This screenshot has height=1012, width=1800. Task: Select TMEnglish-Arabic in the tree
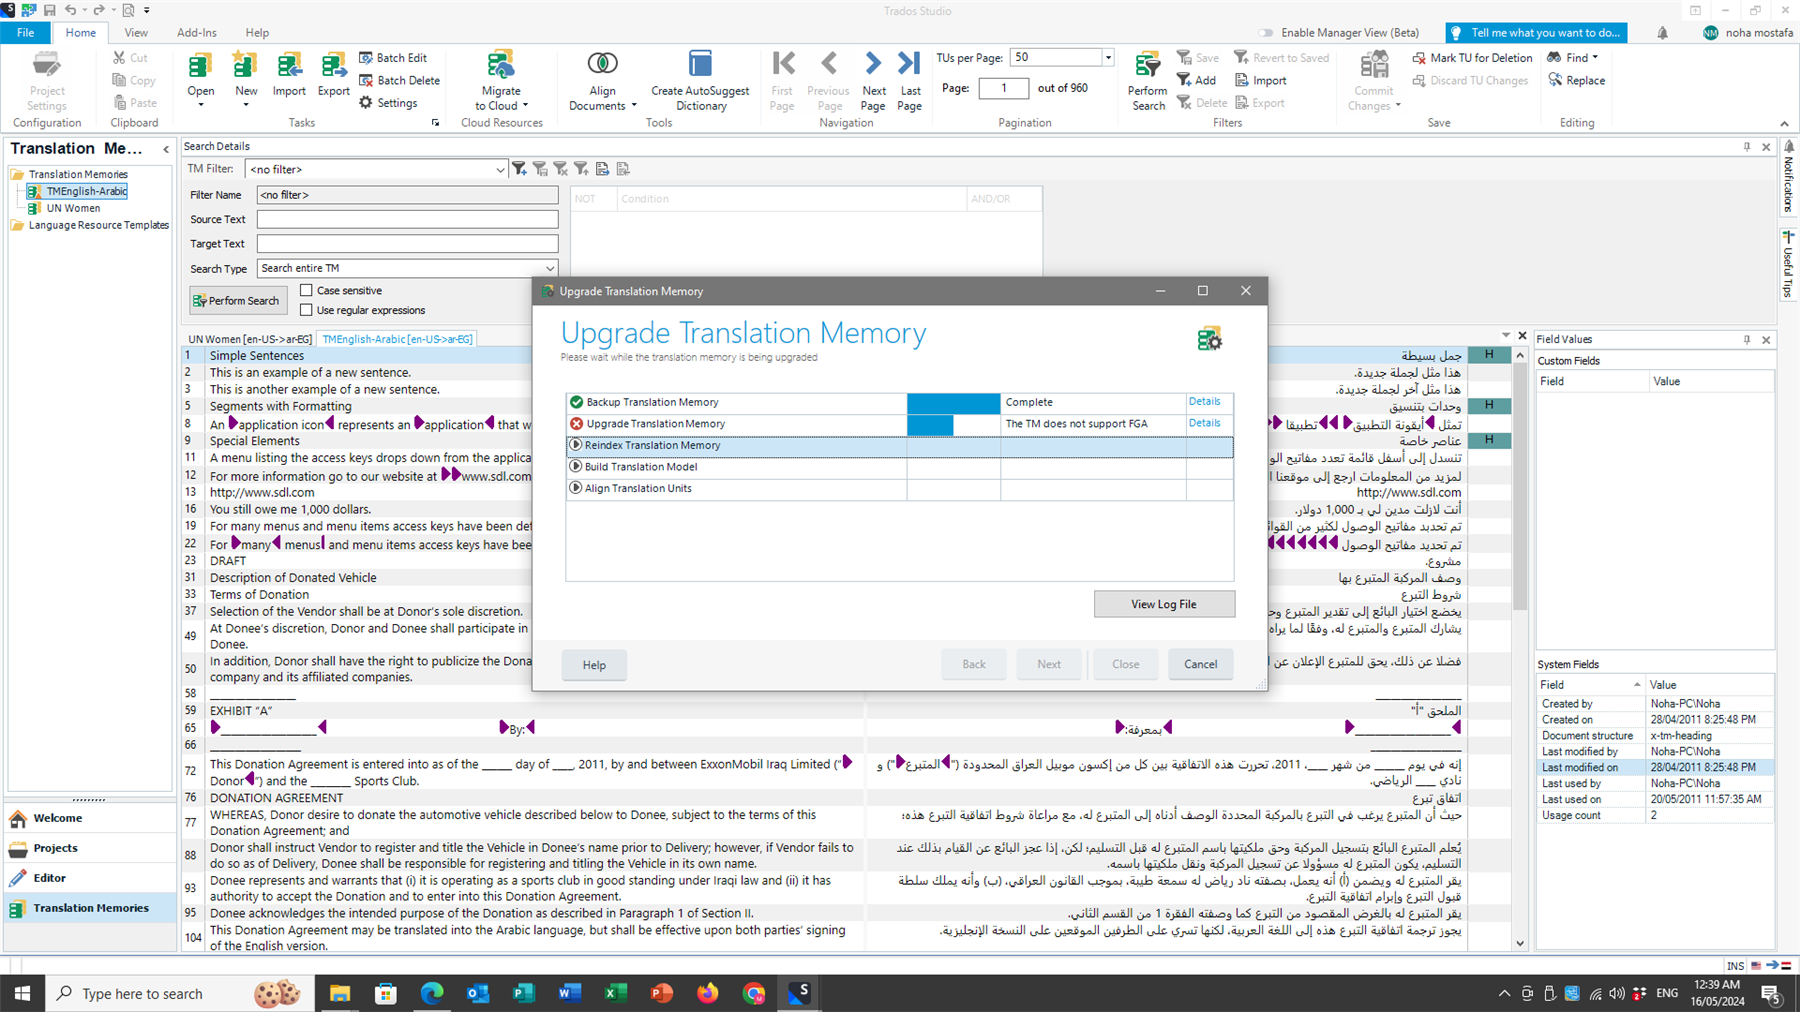coord(86,191)
